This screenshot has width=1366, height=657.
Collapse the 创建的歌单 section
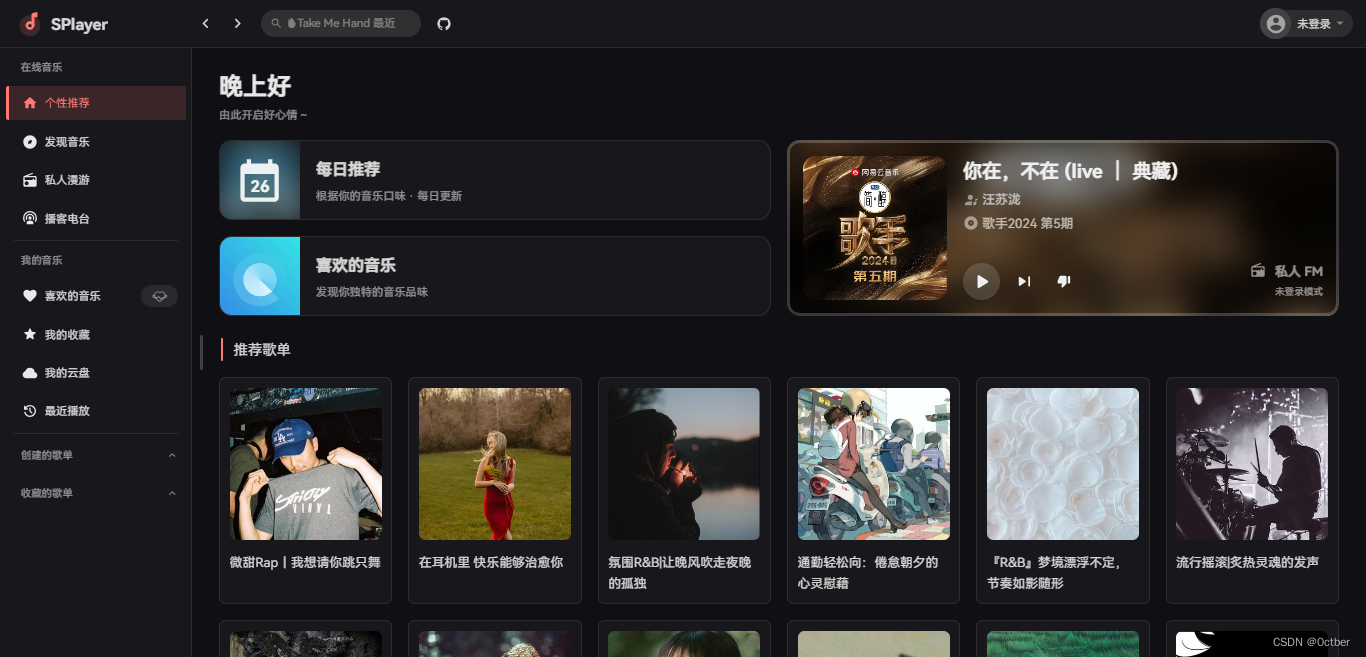[x=172, y=455]
